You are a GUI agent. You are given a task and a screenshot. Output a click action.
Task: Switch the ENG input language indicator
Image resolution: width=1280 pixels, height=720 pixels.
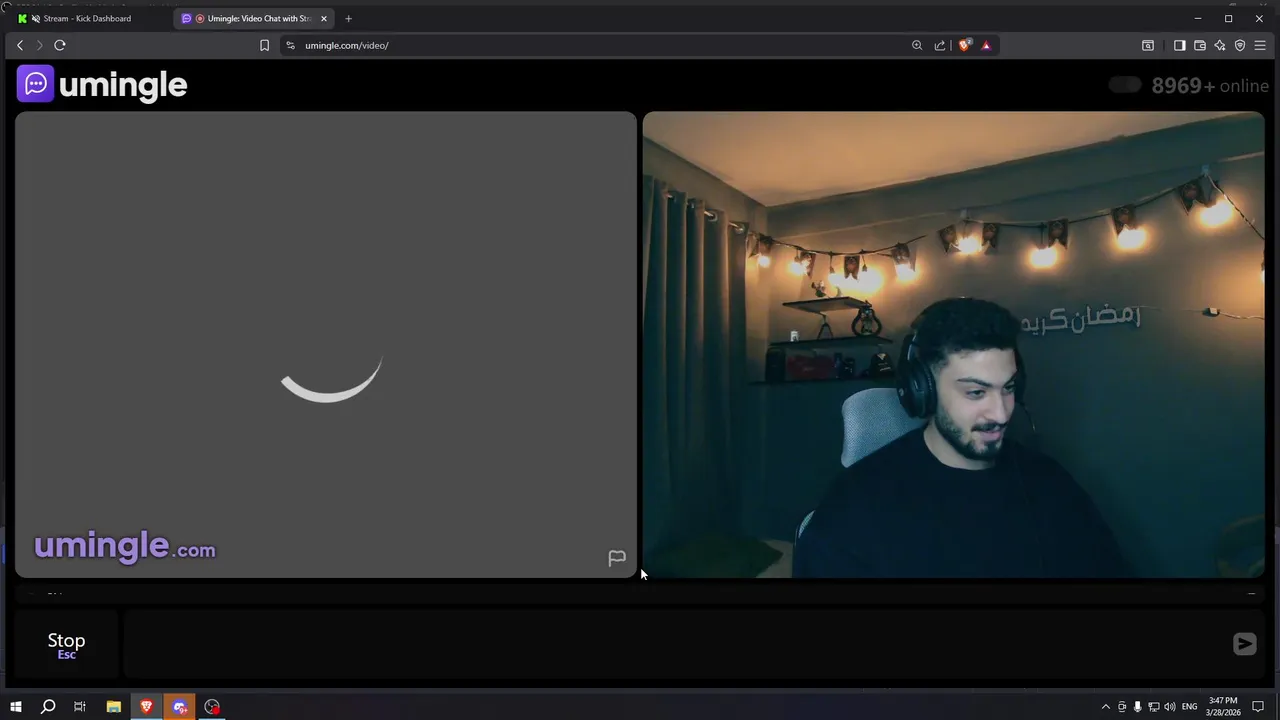[x=1189, y=707]
